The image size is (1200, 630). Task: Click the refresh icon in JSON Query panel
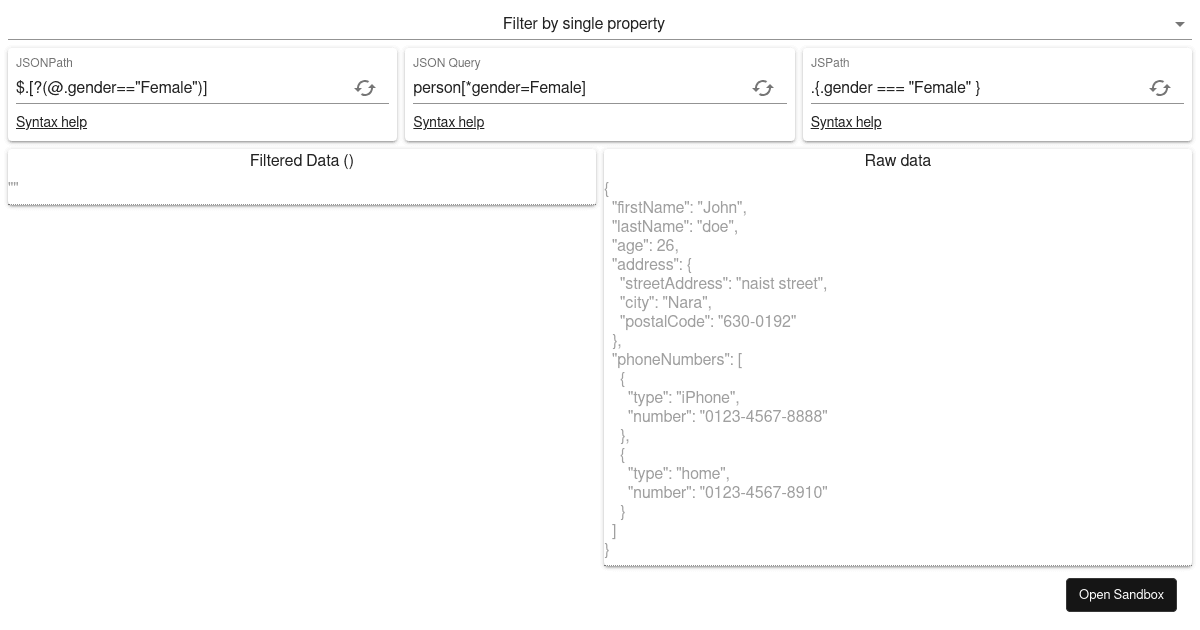763,88
